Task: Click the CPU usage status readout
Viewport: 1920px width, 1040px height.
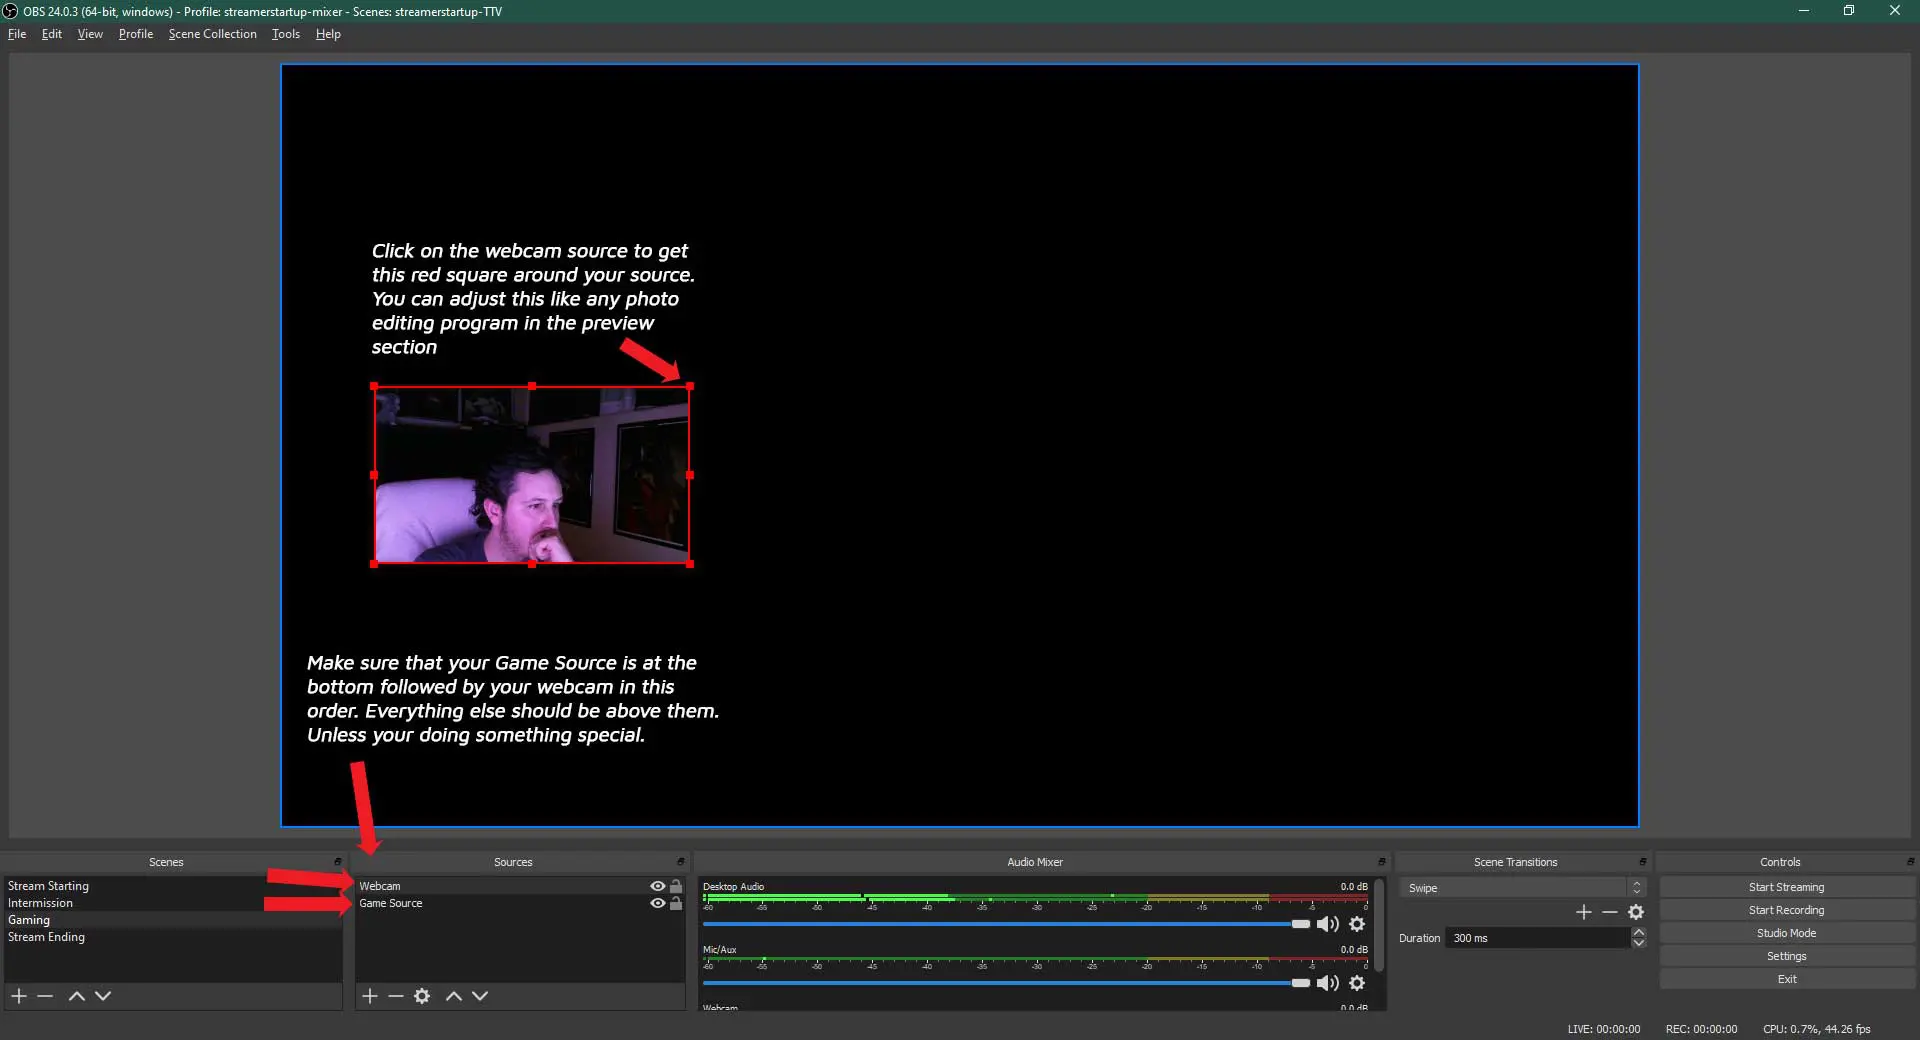Action: point(1816,1029)
